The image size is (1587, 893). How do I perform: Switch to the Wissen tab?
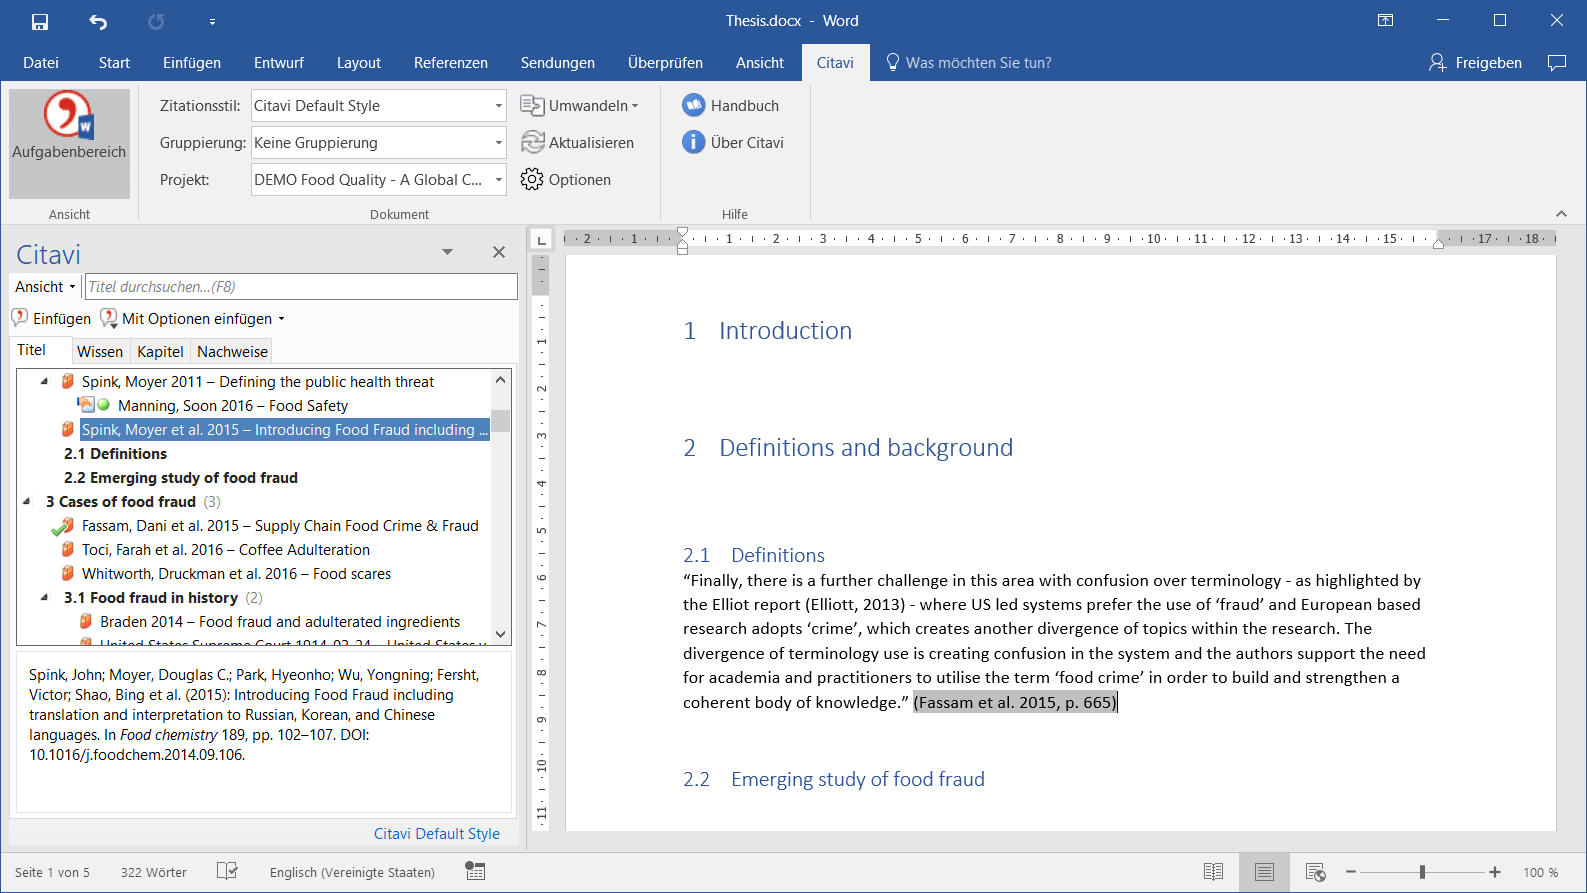pos(100,352)
